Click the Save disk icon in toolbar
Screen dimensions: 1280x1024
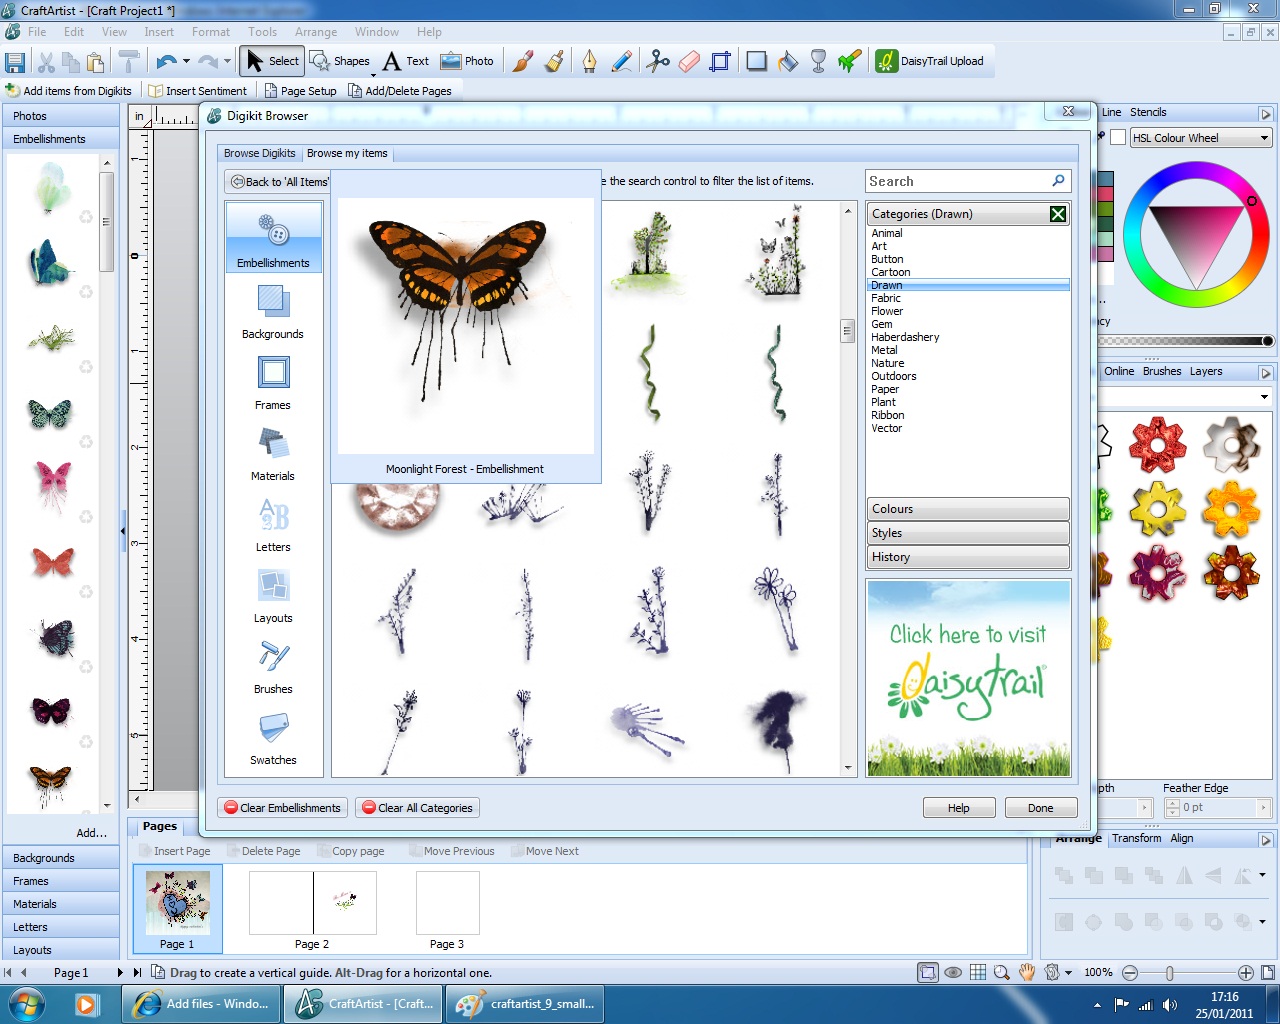(15, 62)
